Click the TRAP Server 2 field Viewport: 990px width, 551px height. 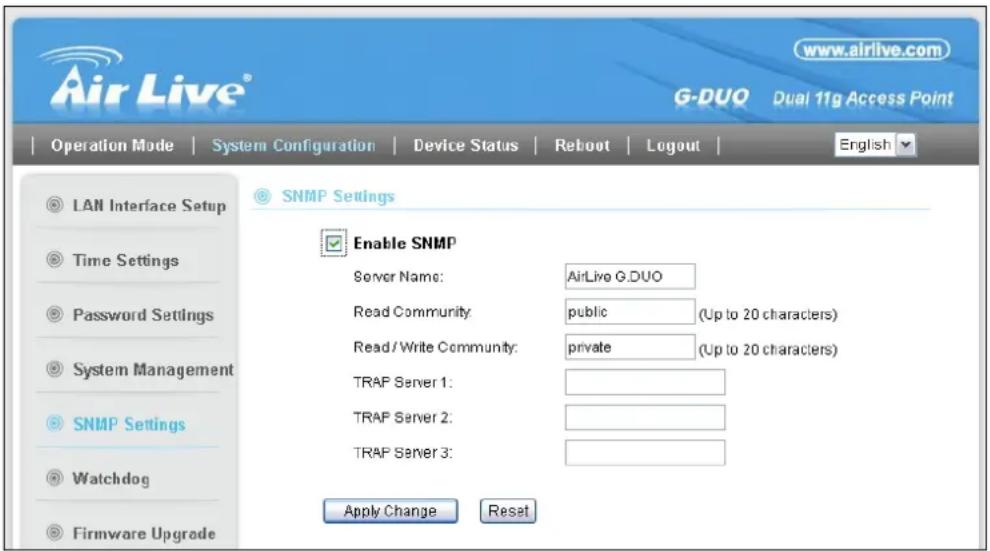(x=645, y=417)
